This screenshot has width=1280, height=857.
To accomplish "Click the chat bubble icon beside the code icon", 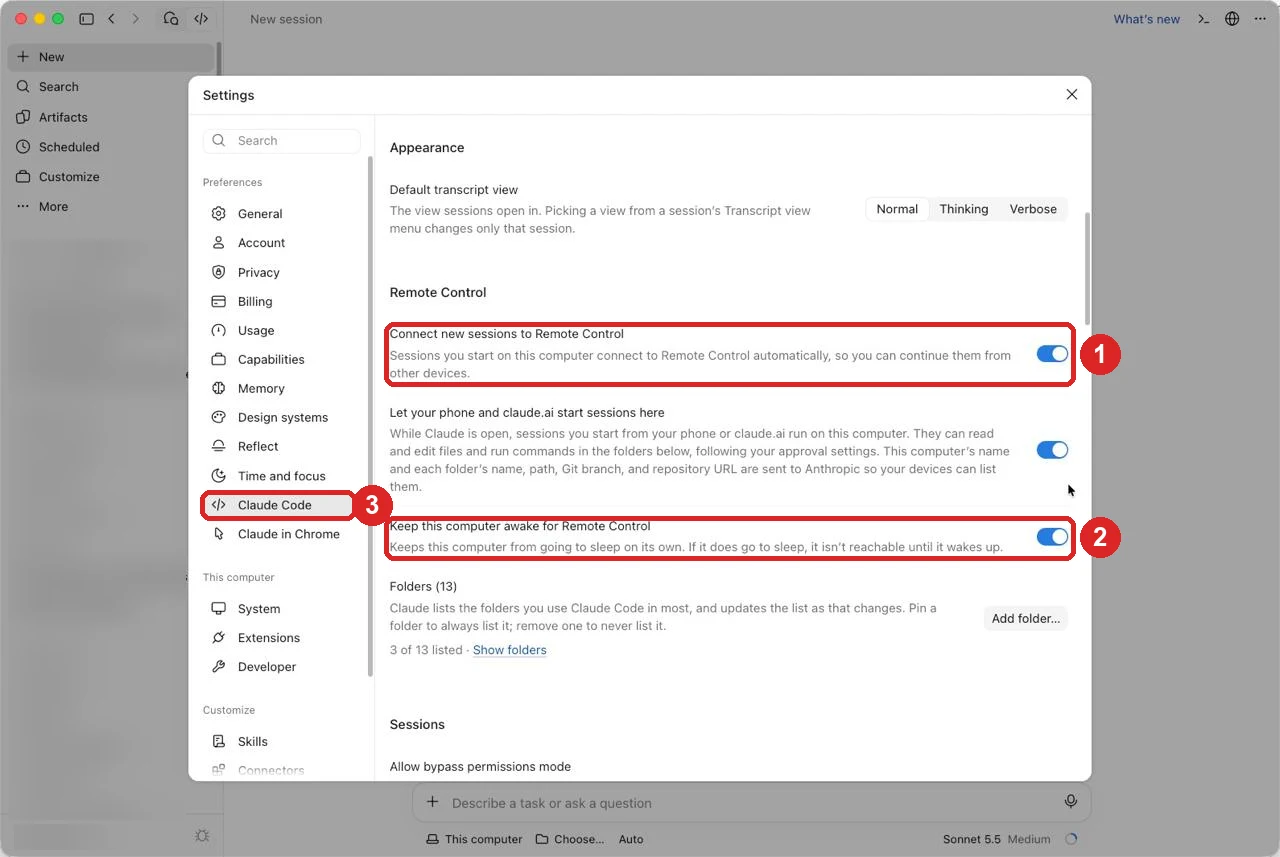I will coord(171,19).
